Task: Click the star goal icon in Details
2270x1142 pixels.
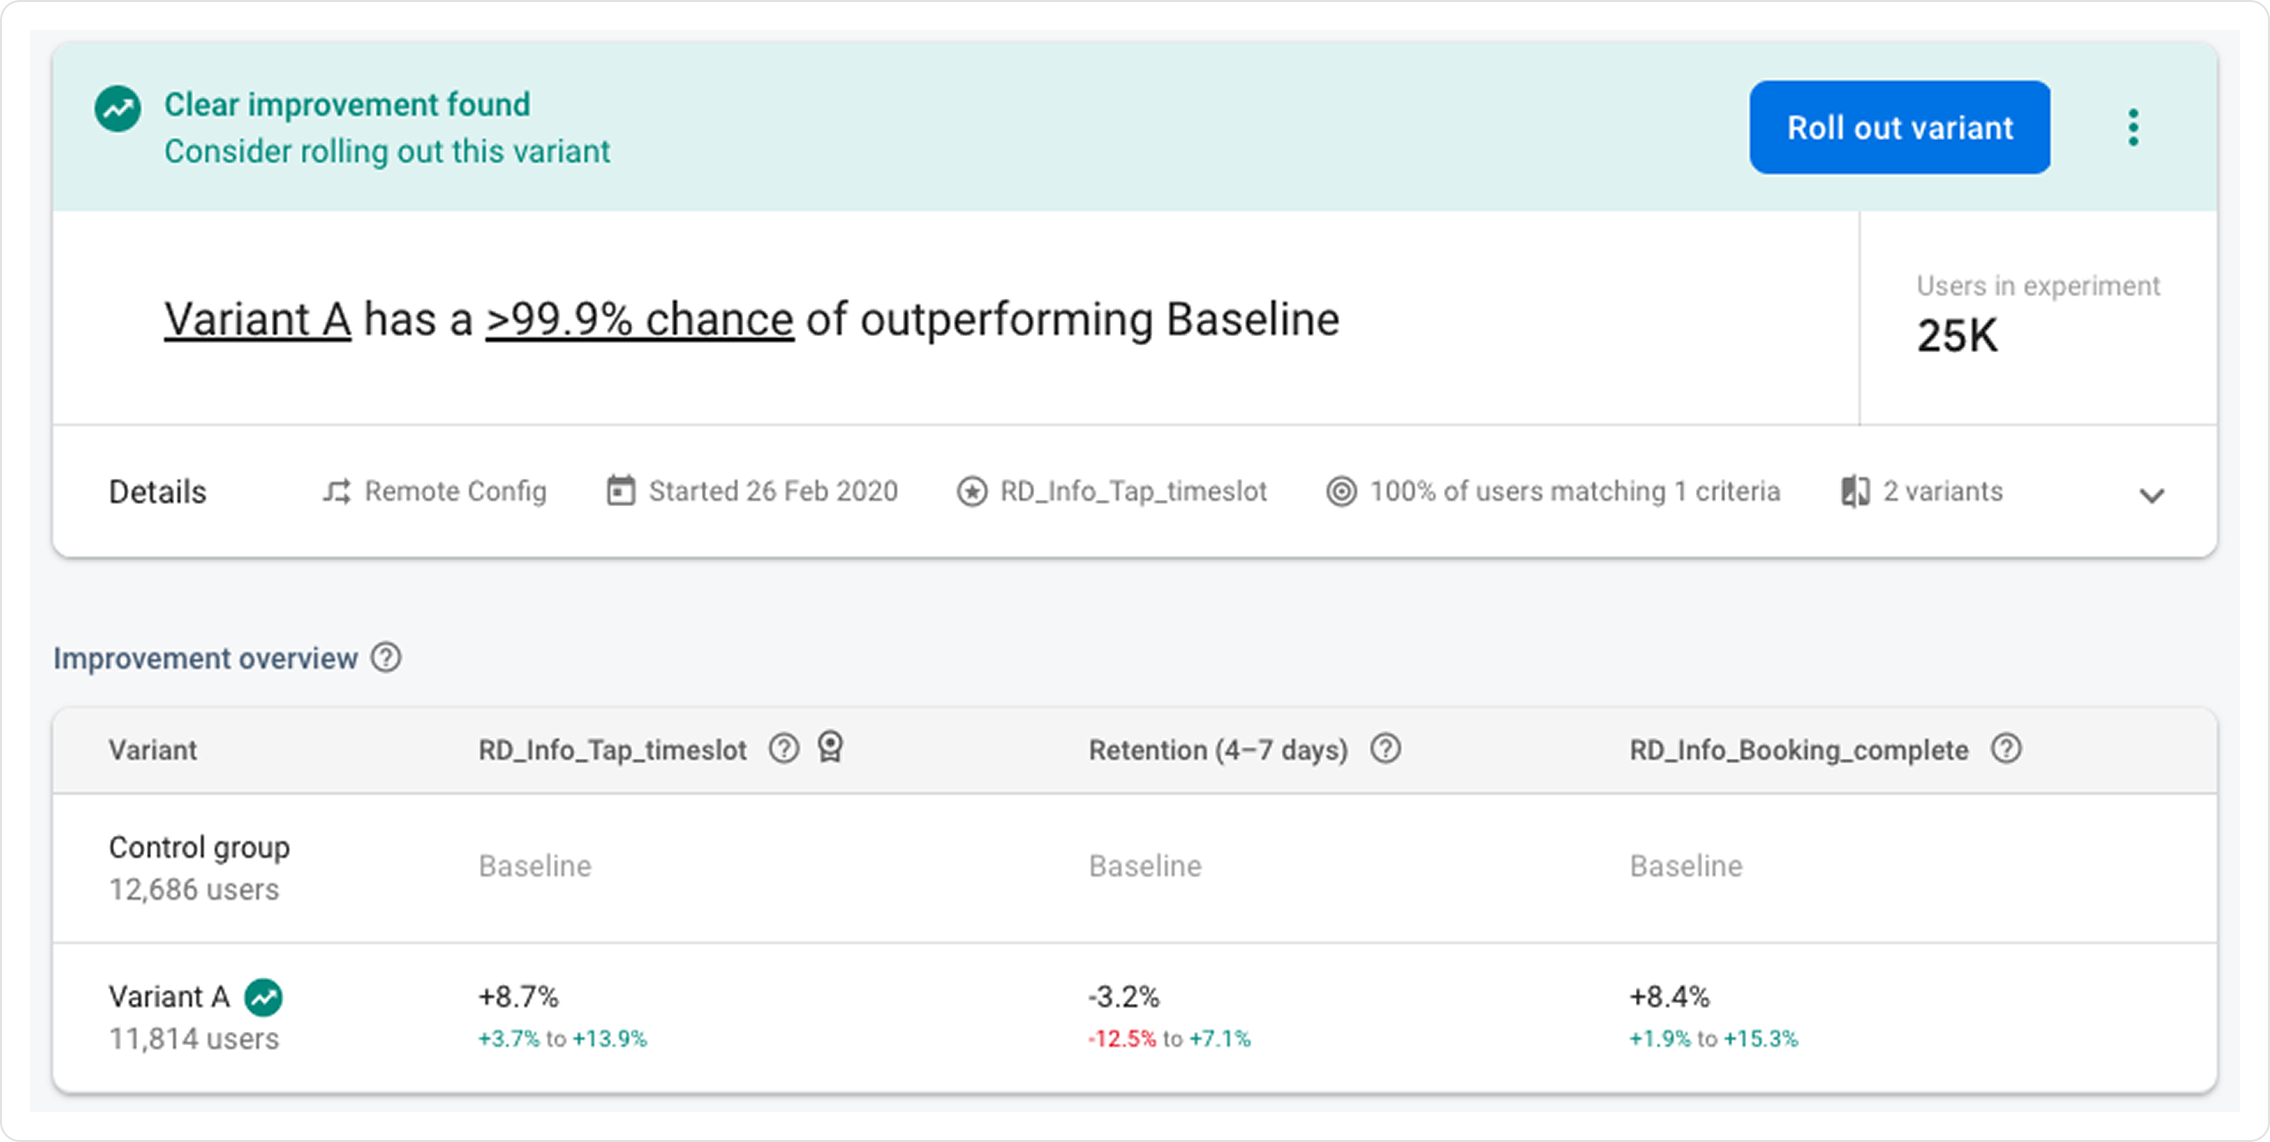Action: point(971,492)
